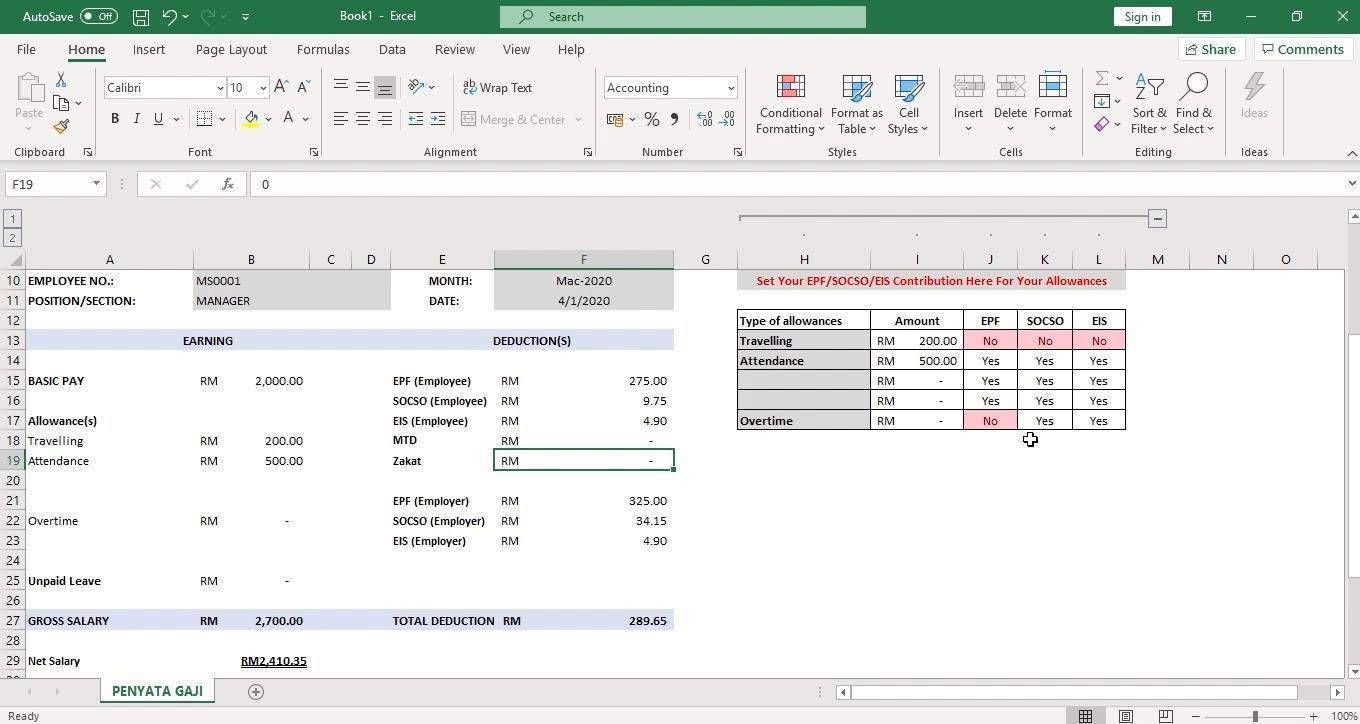Image resolution: width=1360 pixels, height=724 pixels.
Task: Open the Sort & Filter menu
Action: click(x=1149, y=104)
